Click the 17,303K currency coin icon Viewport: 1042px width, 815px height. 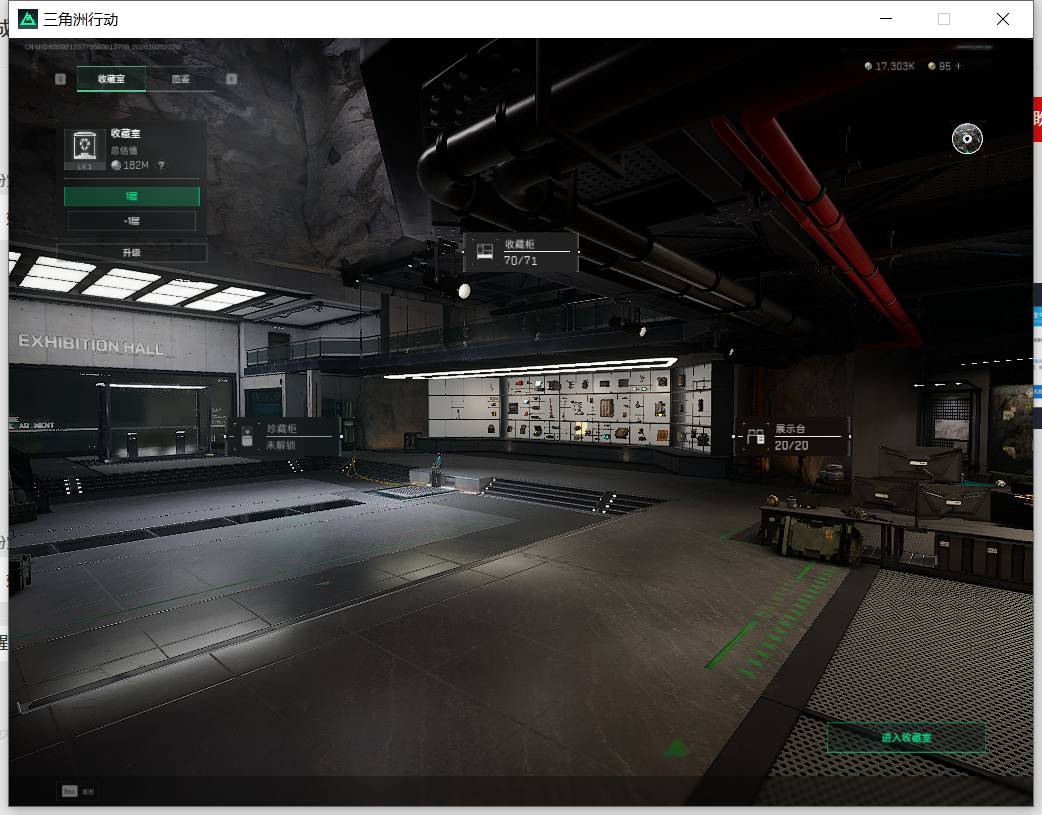(868, 66)
